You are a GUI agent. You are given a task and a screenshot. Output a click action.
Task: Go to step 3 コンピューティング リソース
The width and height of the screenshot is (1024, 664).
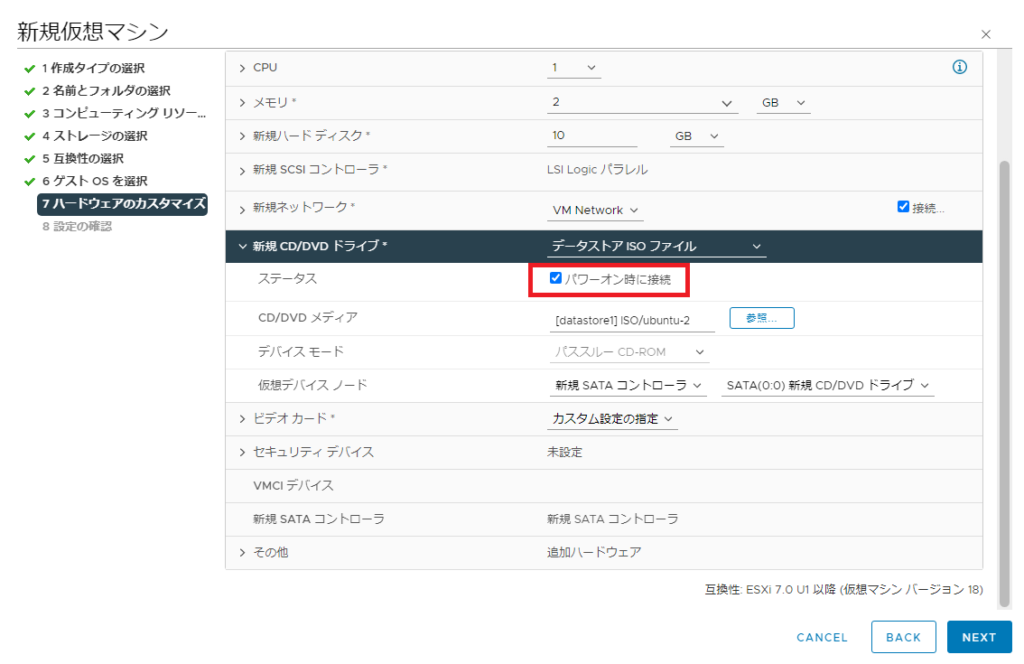click(123, 113)
